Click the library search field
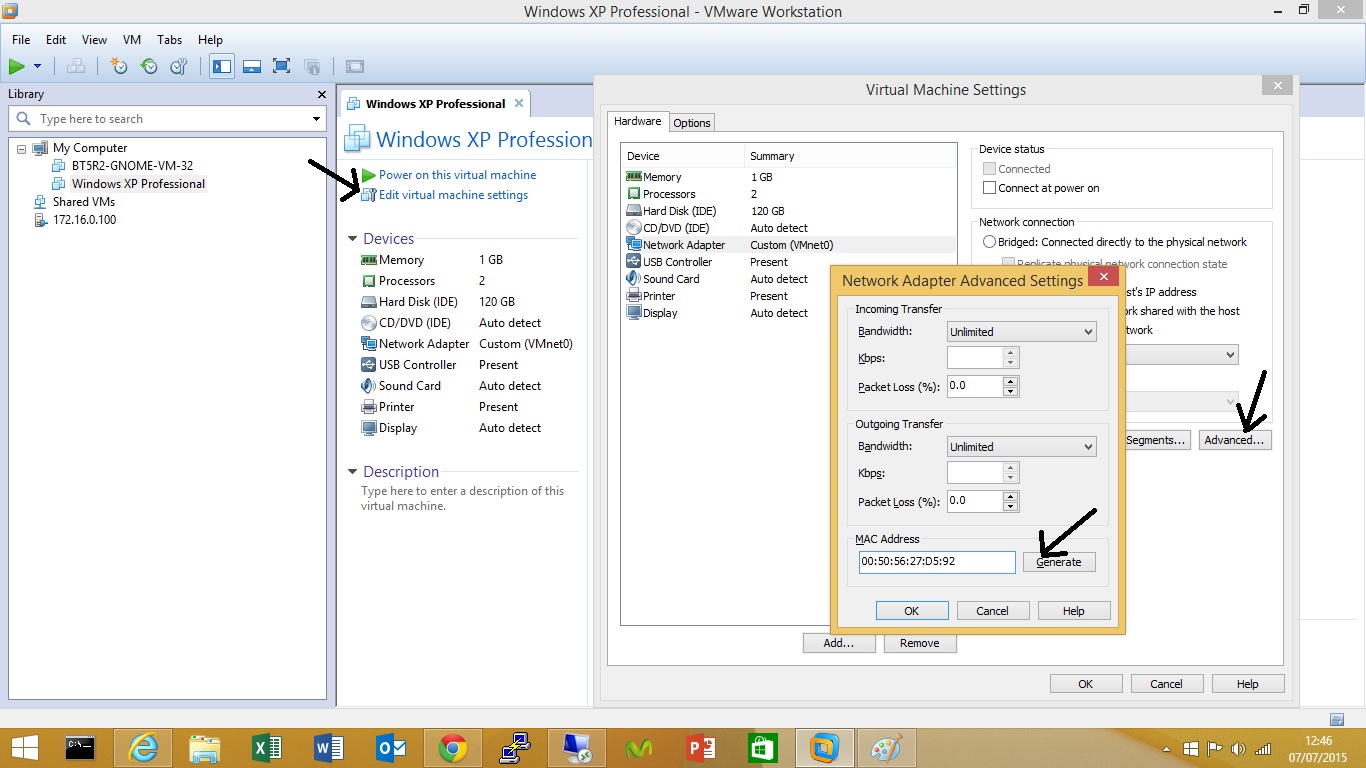1366x768 pixels. [x=166, y=118]
